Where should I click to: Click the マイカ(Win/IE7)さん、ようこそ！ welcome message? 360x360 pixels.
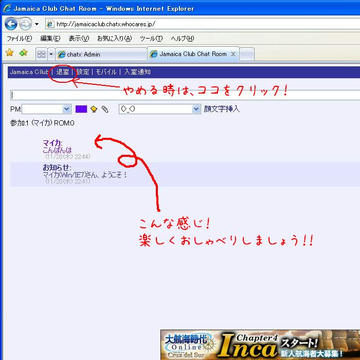[x=85, y=174]
